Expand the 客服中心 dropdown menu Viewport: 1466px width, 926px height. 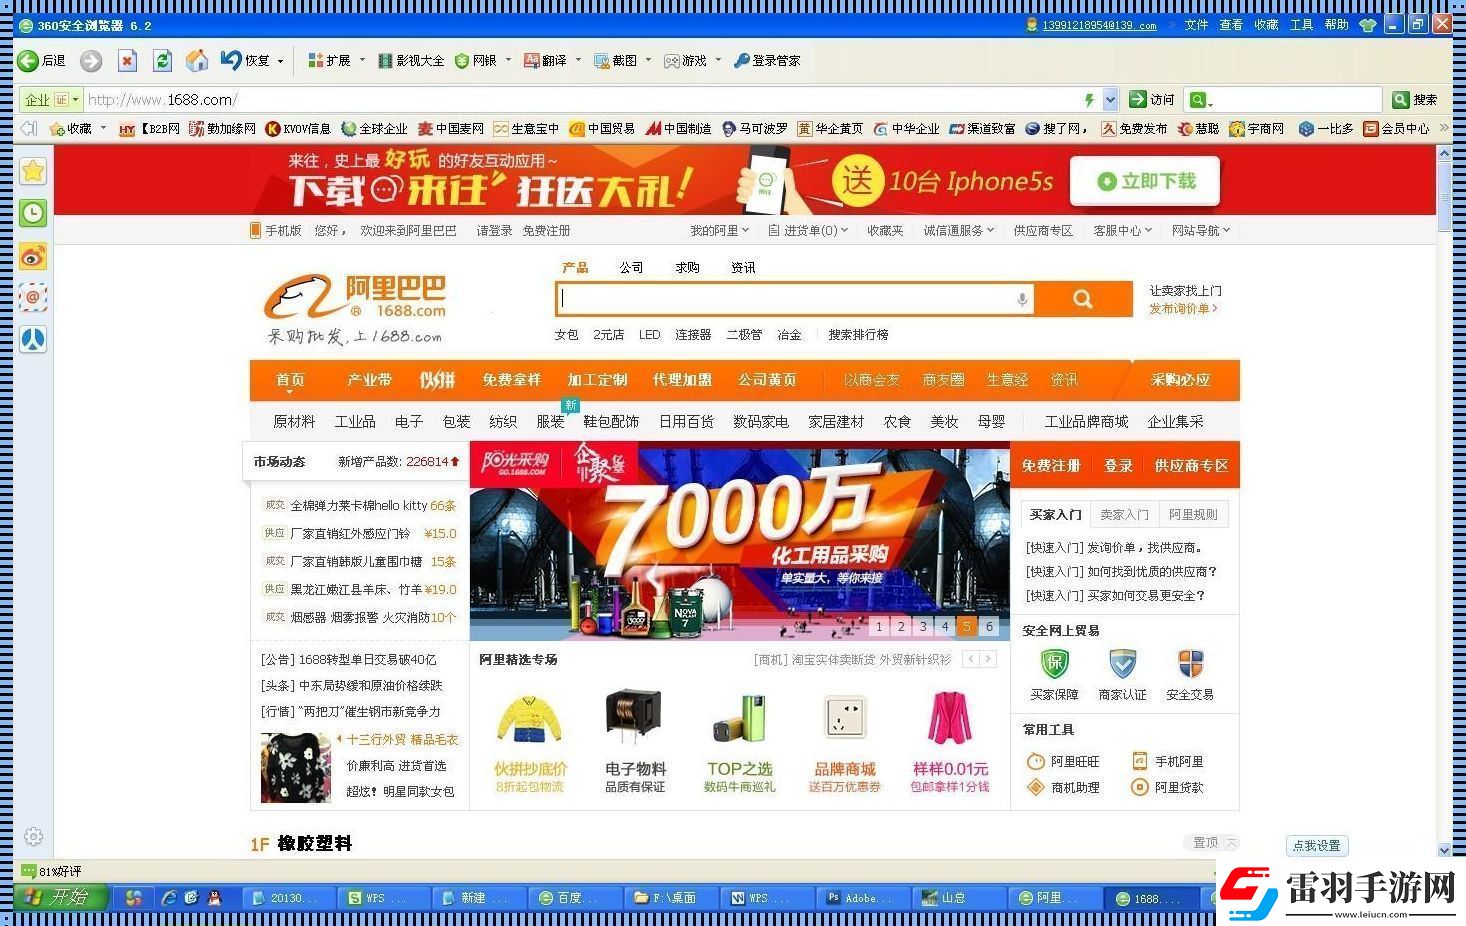(x=1122, y=230)
